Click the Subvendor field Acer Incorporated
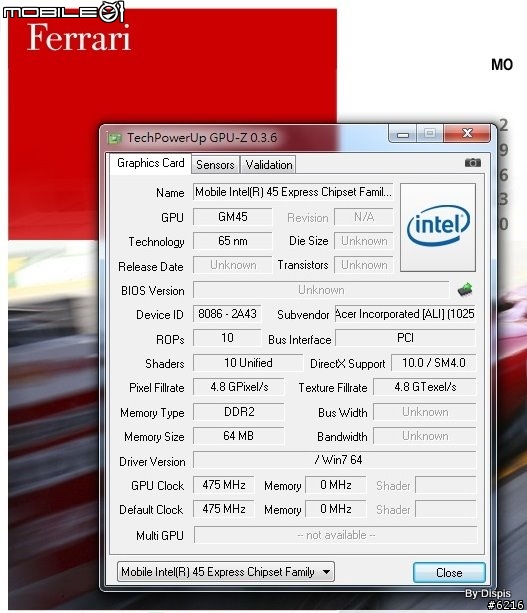The image size is (527, 613). pyautogui.click(x=405, y=314)
